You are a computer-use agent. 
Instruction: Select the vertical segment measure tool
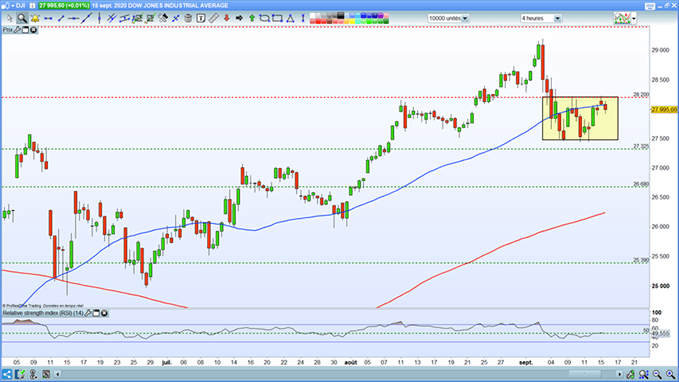pos(303,18)
